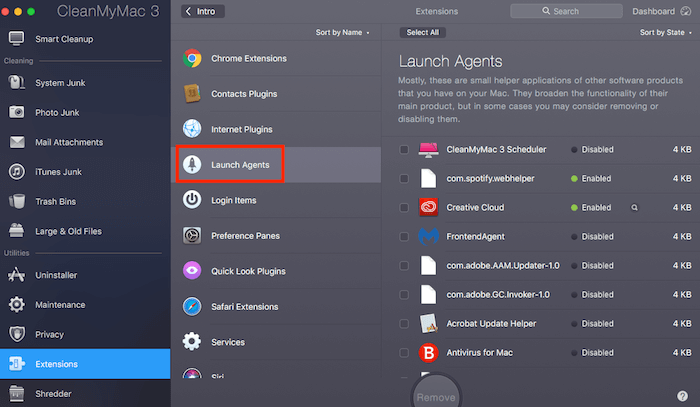Screen dimensions: 700x407
Task: Check the Creative Cloud checkbox
Action: point(404,208)
